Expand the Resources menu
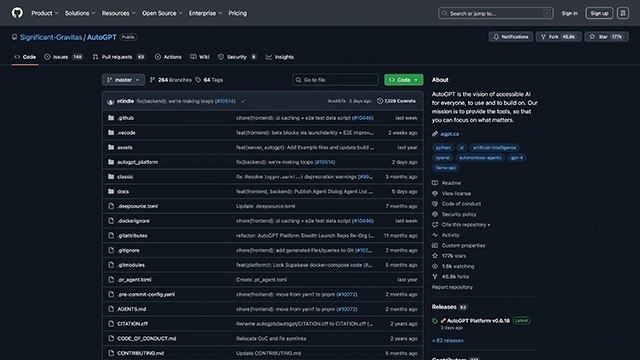Viewport: 640px width, 360px height. [x=119, y=13]
